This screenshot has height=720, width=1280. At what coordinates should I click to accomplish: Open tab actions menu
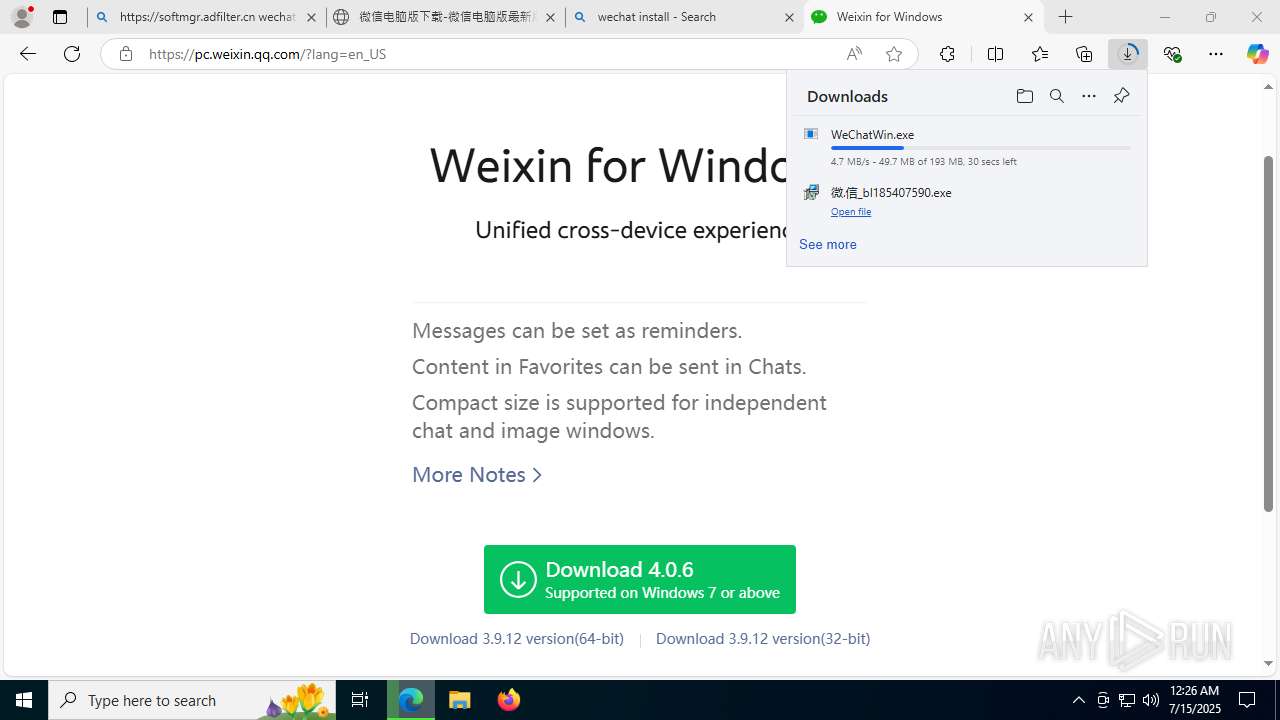tap(60, 17)
